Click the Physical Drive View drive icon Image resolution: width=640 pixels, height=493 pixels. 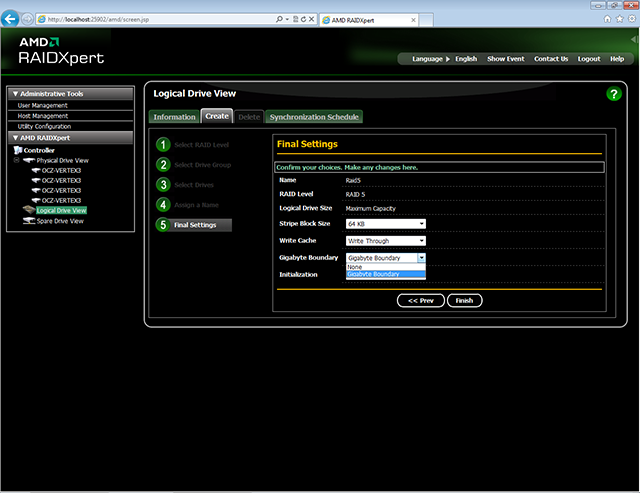[x=29, y=160]
